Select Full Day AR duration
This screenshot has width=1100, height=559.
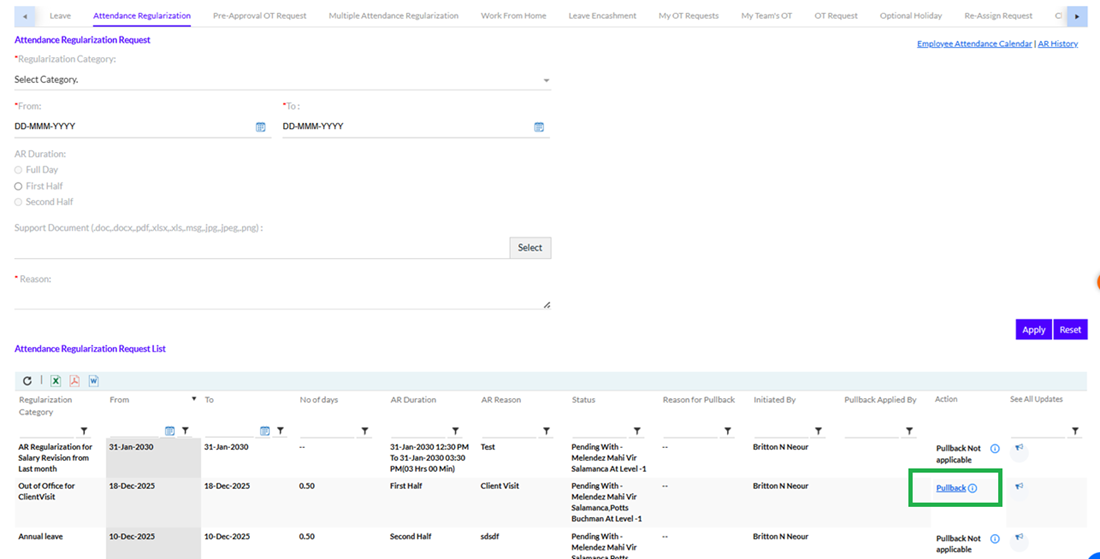point(18,170)
